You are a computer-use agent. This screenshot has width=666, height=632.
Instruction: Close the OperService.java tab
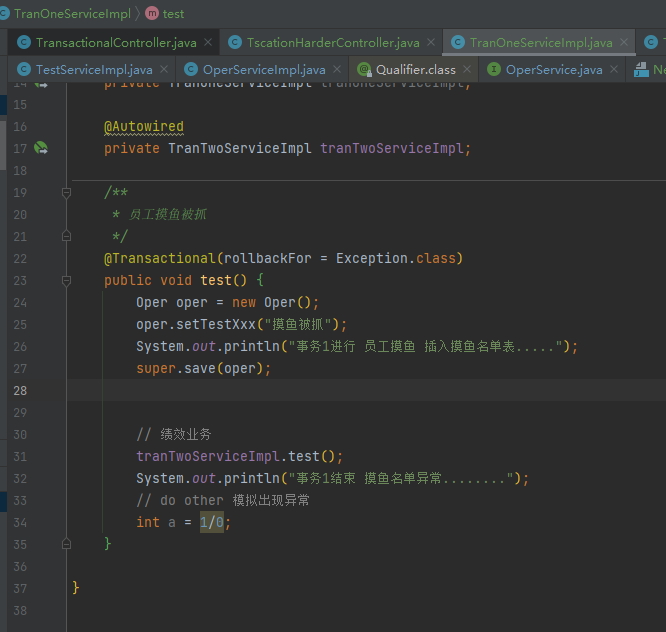[x=614, y=69]
